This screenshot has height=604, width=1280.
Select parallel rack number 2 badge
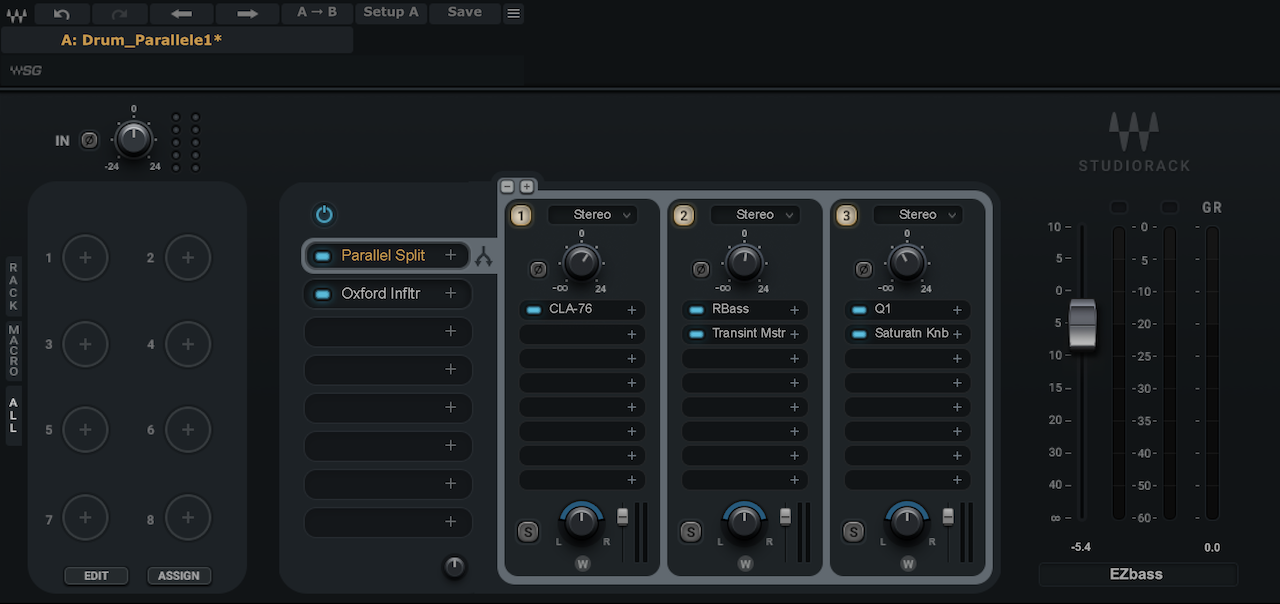pyautogui.click(x=684, y=215)
